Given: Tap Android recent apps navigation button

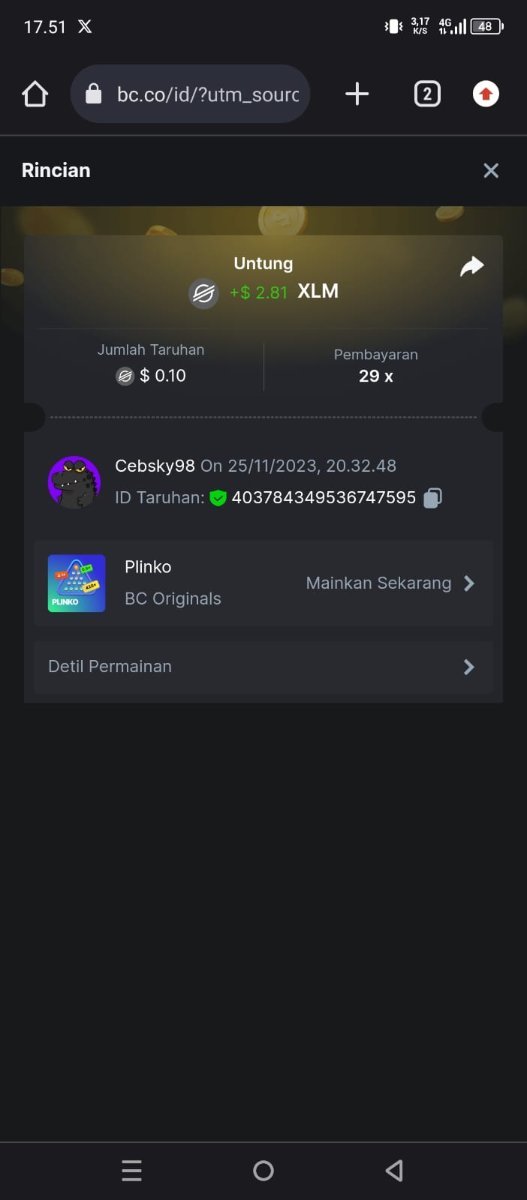Looking at the screenshot, I should pyautogui.click(x=131, y=1171).
